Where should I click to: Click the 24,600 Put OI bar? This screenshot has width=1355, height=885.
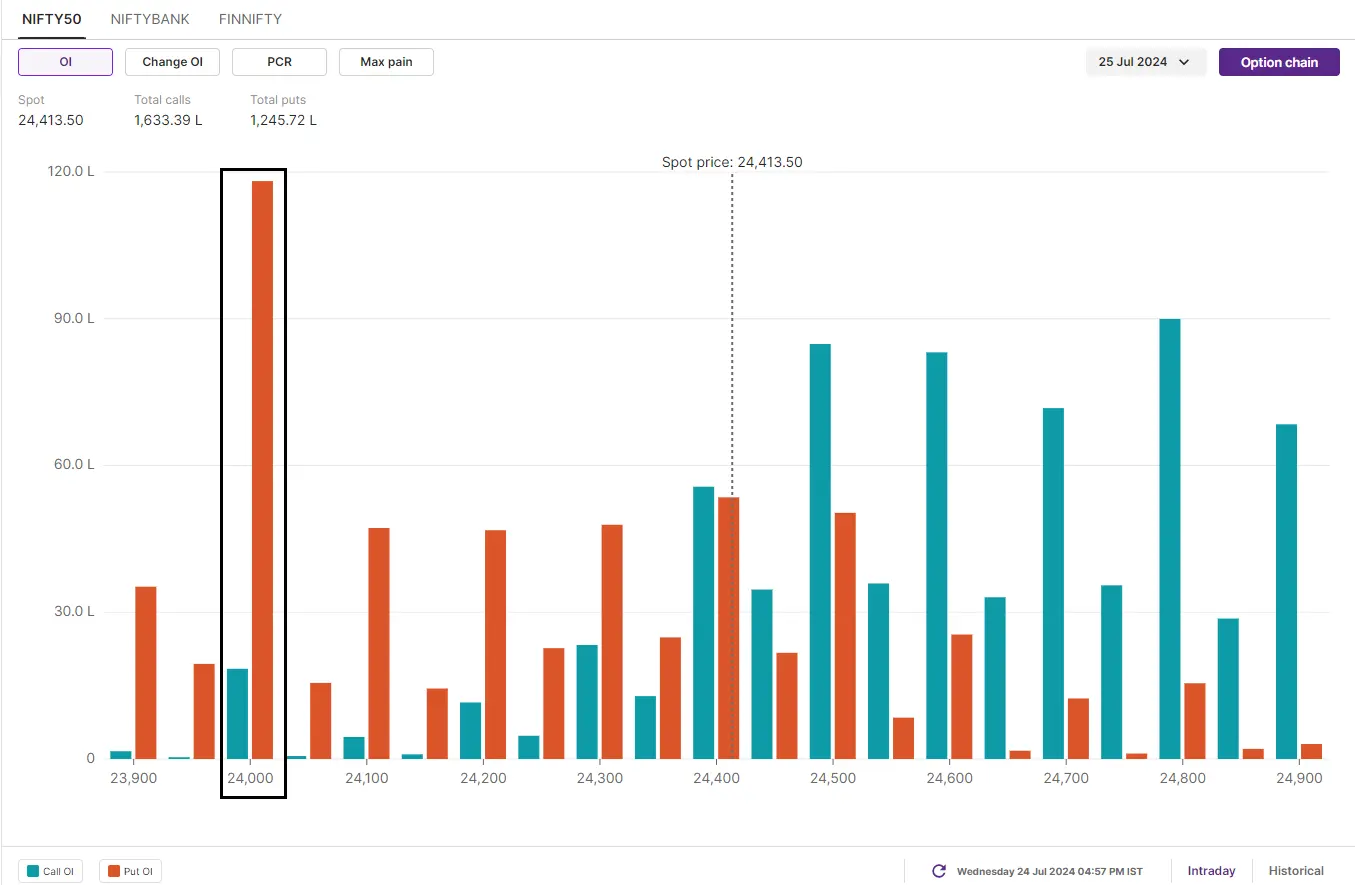[x=962, y=696]
